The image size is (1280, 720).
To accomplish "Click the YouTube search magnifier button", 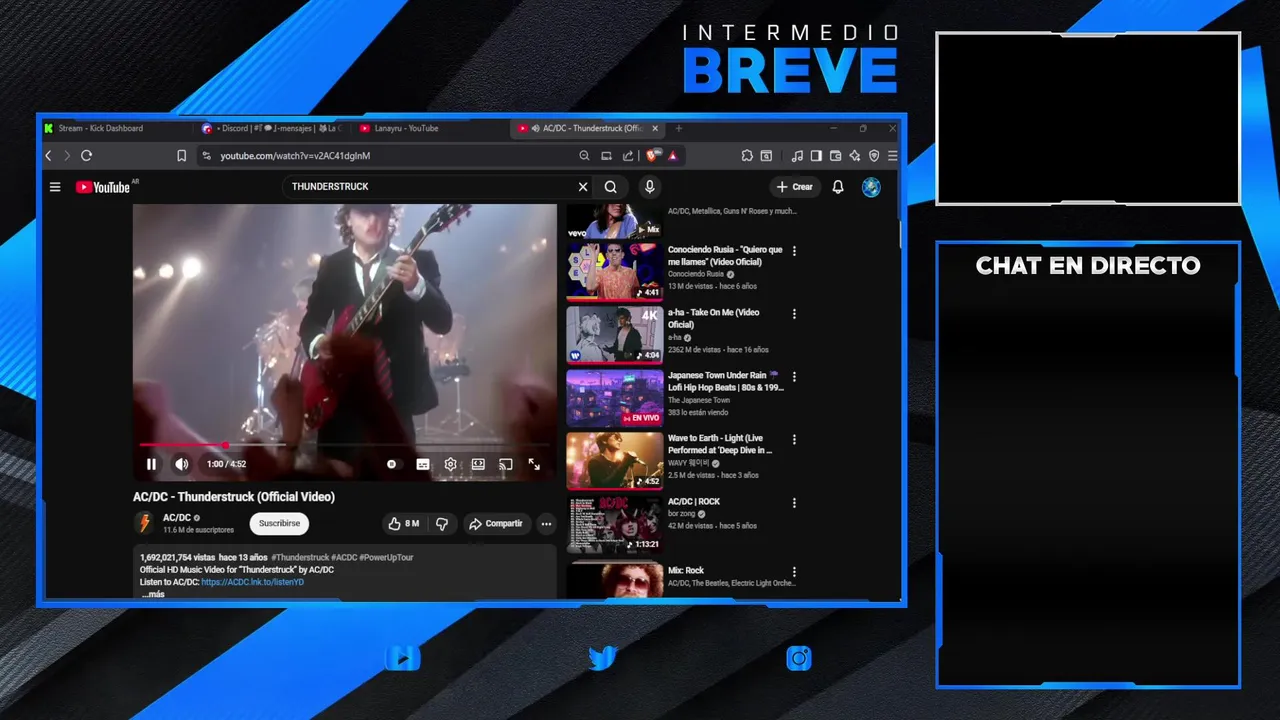I will click(x=611, y=187).
